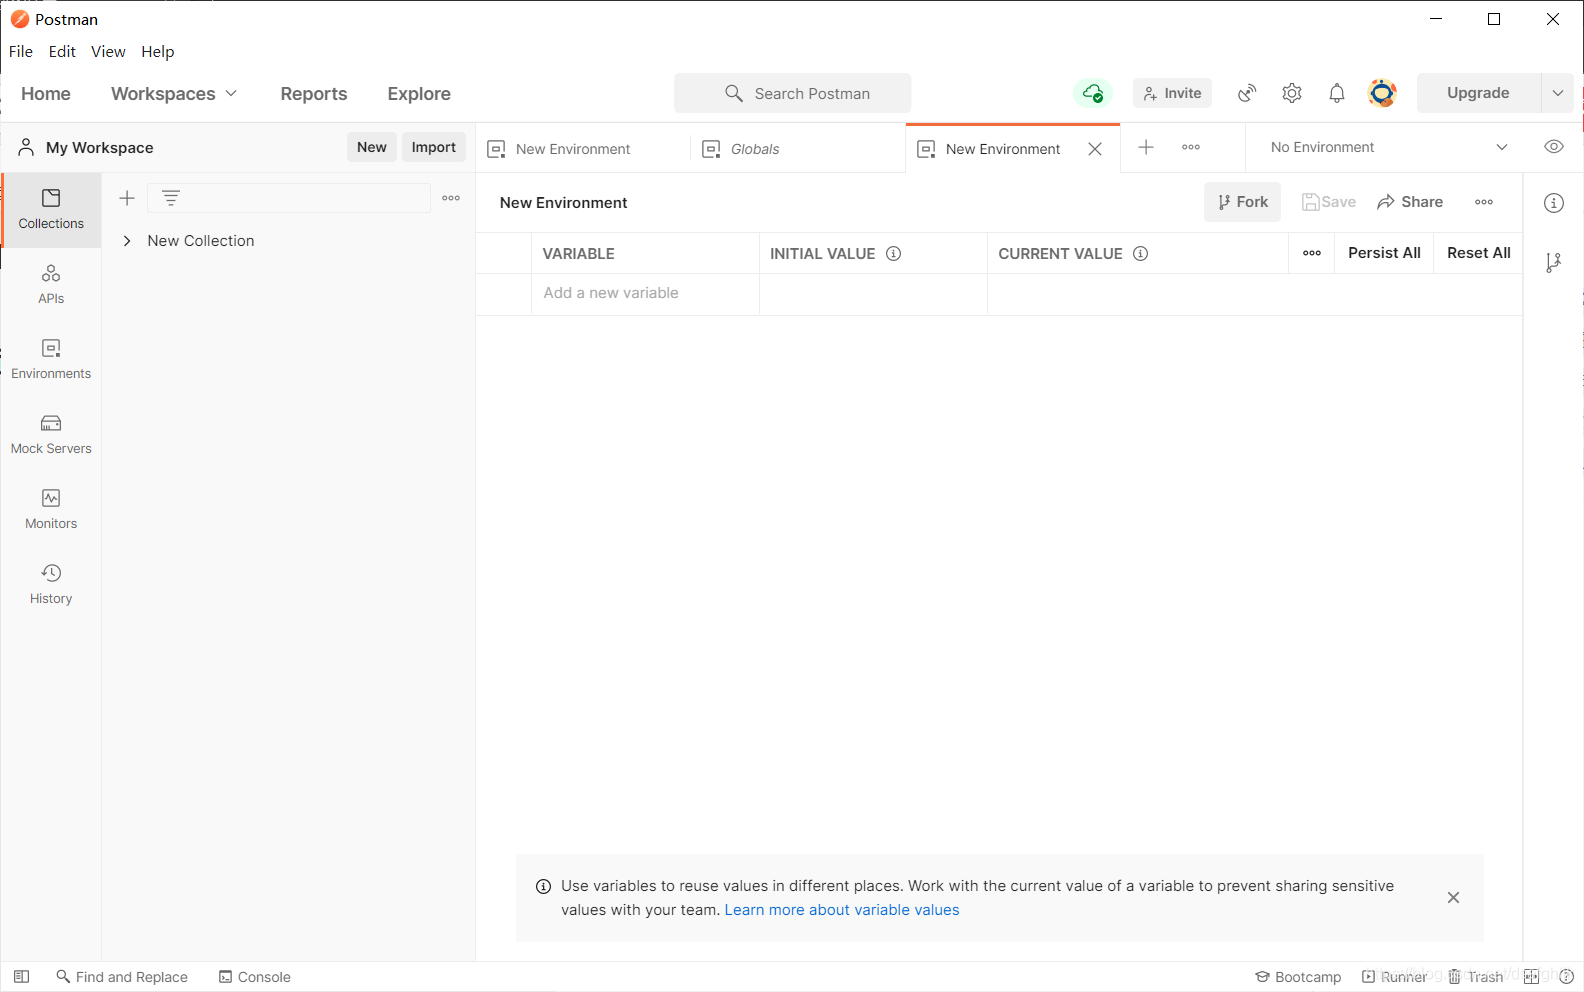Open collections panel more options menu
Image resolution: width=1584 pixels, height=992 pixels.
point(451,198)
